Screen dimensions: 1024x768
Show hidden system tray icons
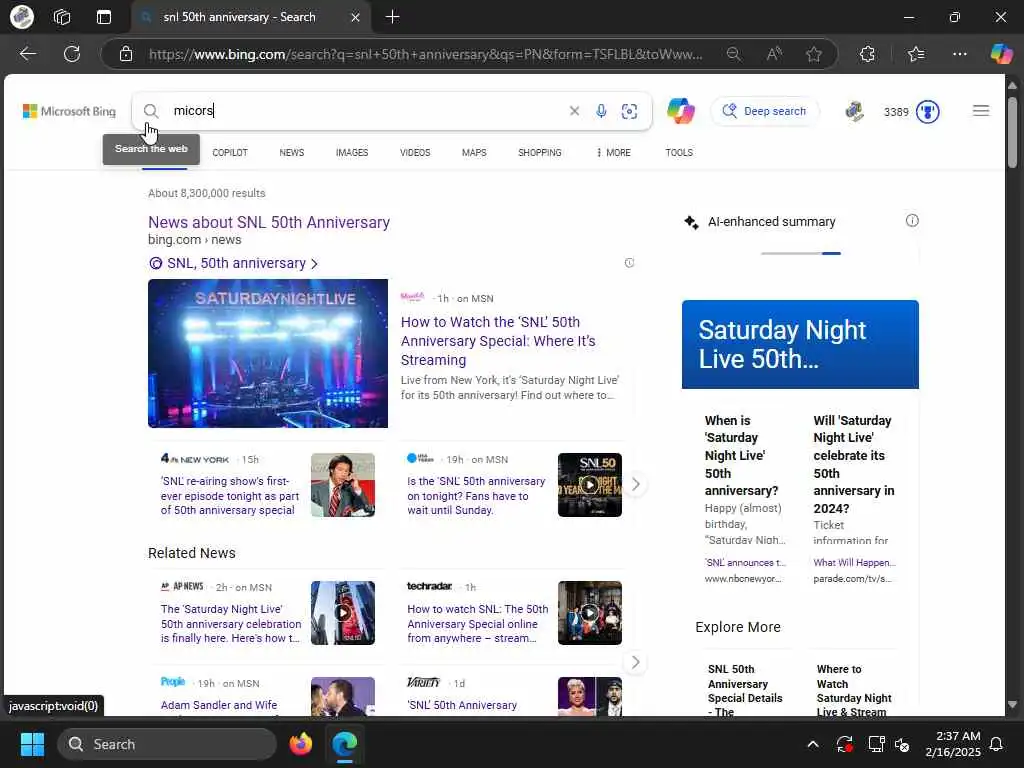click(812, 744)
